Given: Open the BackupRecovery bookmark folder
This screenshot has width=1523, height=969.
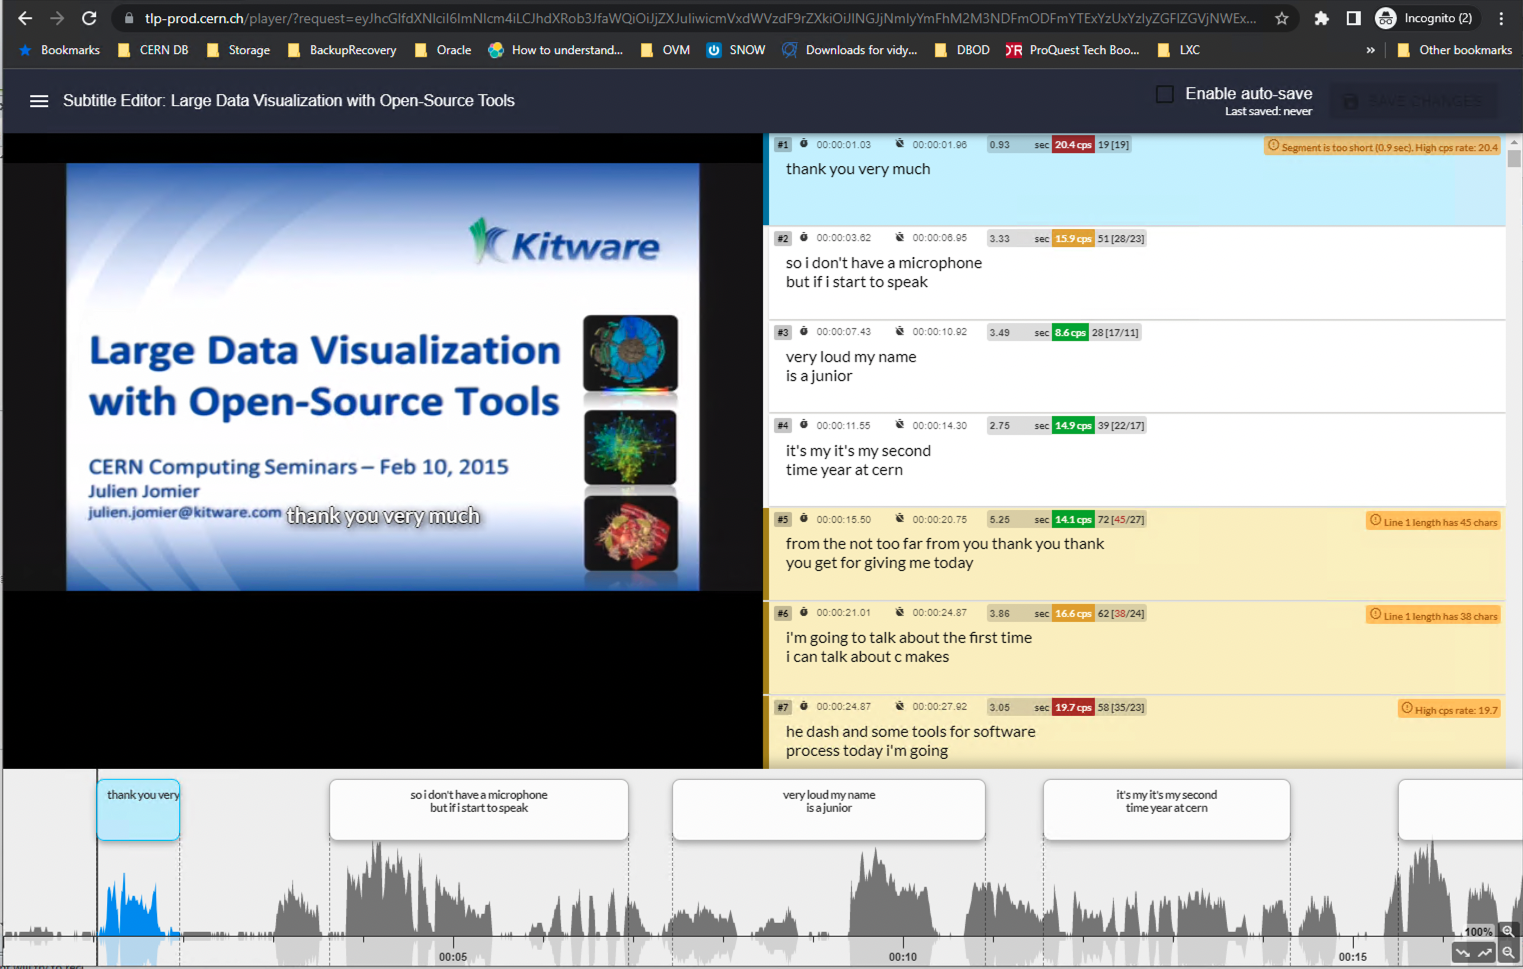Looking at the screenshot, I should (342, 50).
